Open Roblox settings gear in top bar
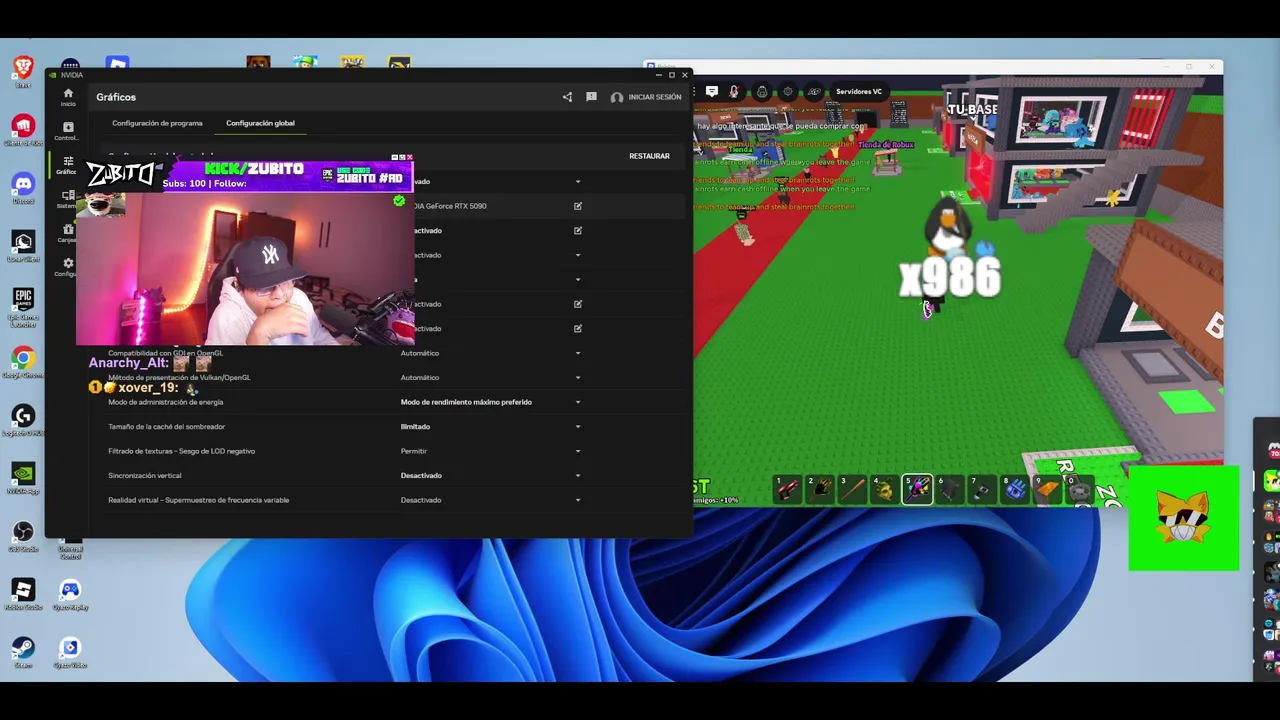This screenshot has height=720, width=1280. [788, 91]
